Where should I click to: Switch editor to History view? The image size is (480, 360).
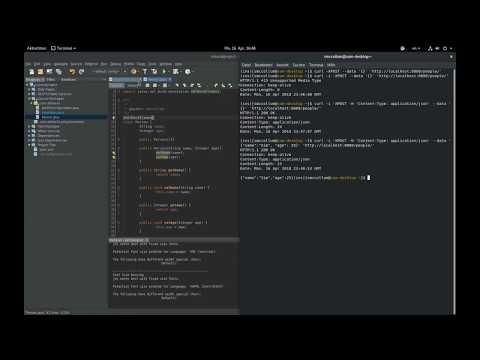coord(132,86)
